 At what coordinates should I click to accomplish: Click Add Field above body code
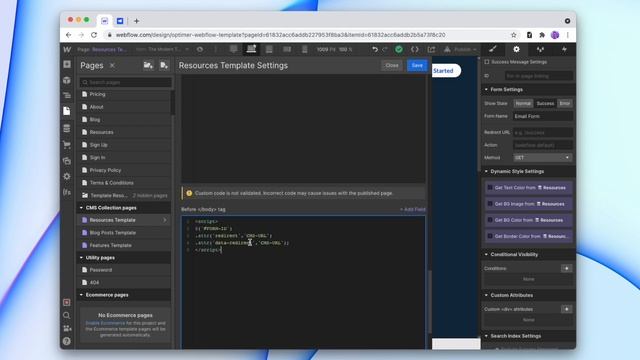pyautogui.click(x=413, y=209)
